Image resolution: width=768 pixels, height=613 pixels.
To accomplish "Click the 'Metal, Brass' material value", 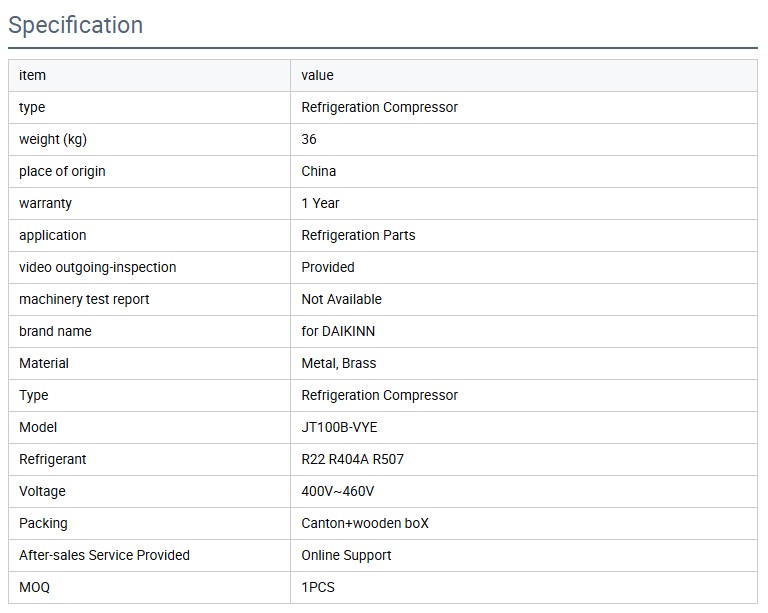I will [339, 363].
